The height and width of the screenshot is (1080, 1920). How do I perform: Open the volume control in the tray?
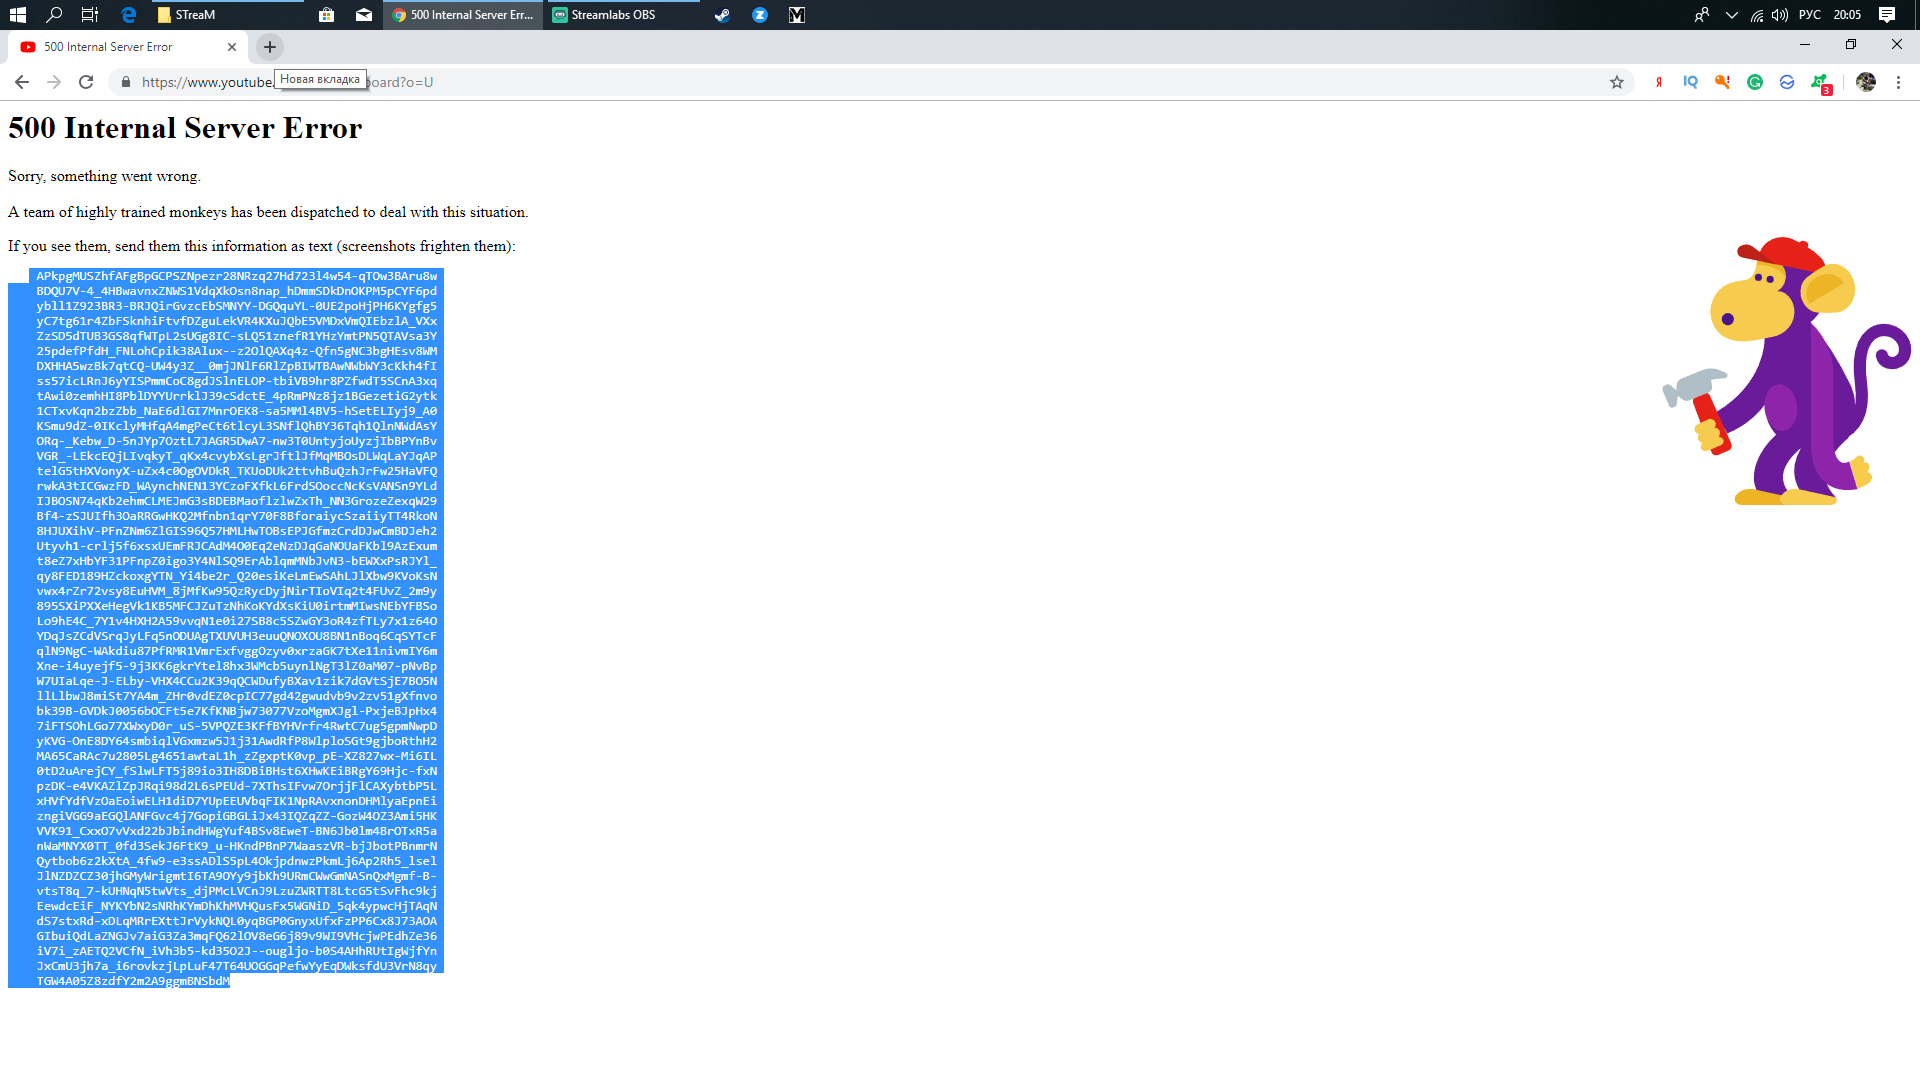pyautogui.click(x=1780, y=15)
